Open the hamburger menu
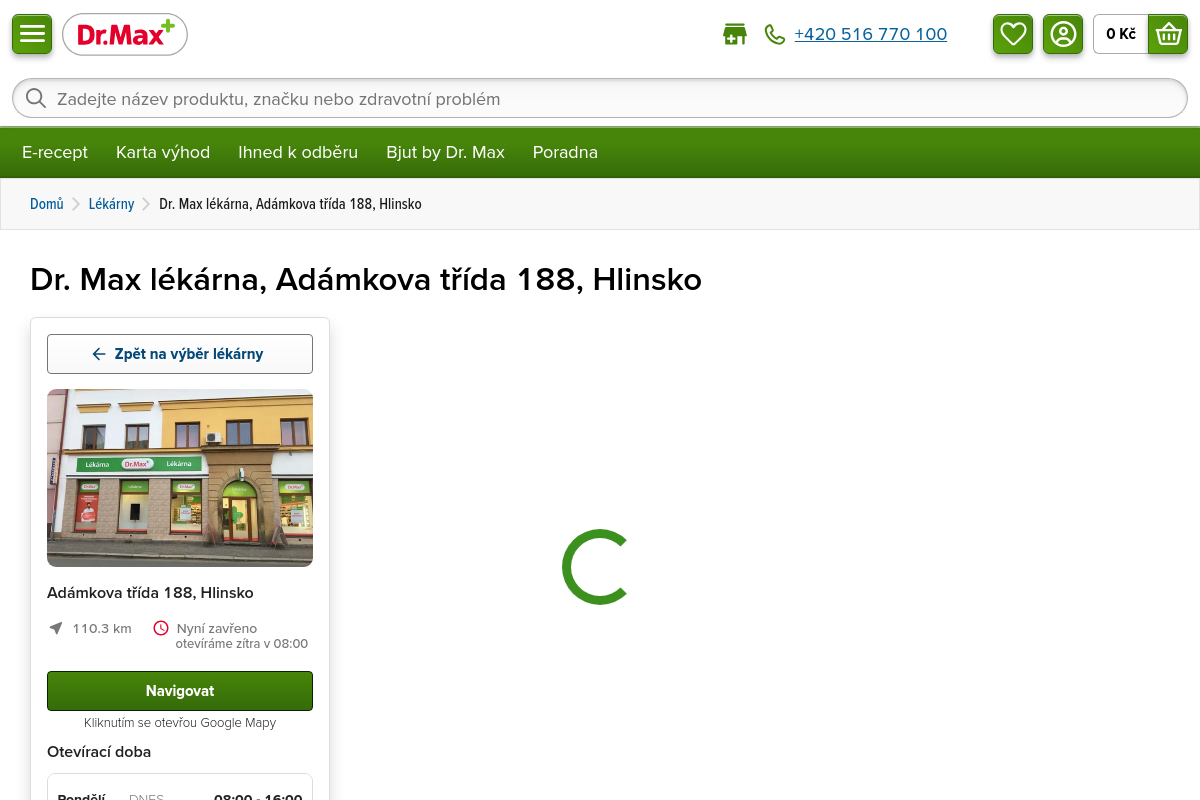 tap(32, 34)
